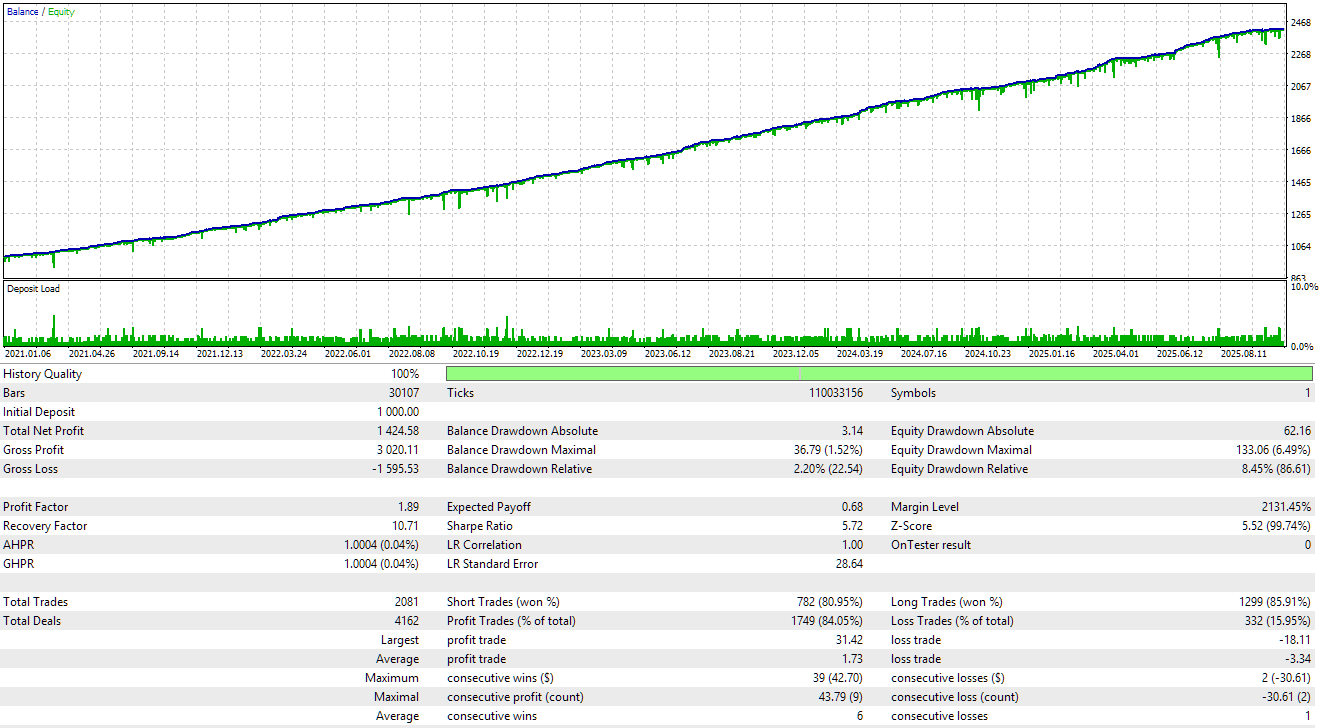The height and width of the screenshot is (728, 1323).
Task: Click the Symbols label
Action: pos(913,393)
